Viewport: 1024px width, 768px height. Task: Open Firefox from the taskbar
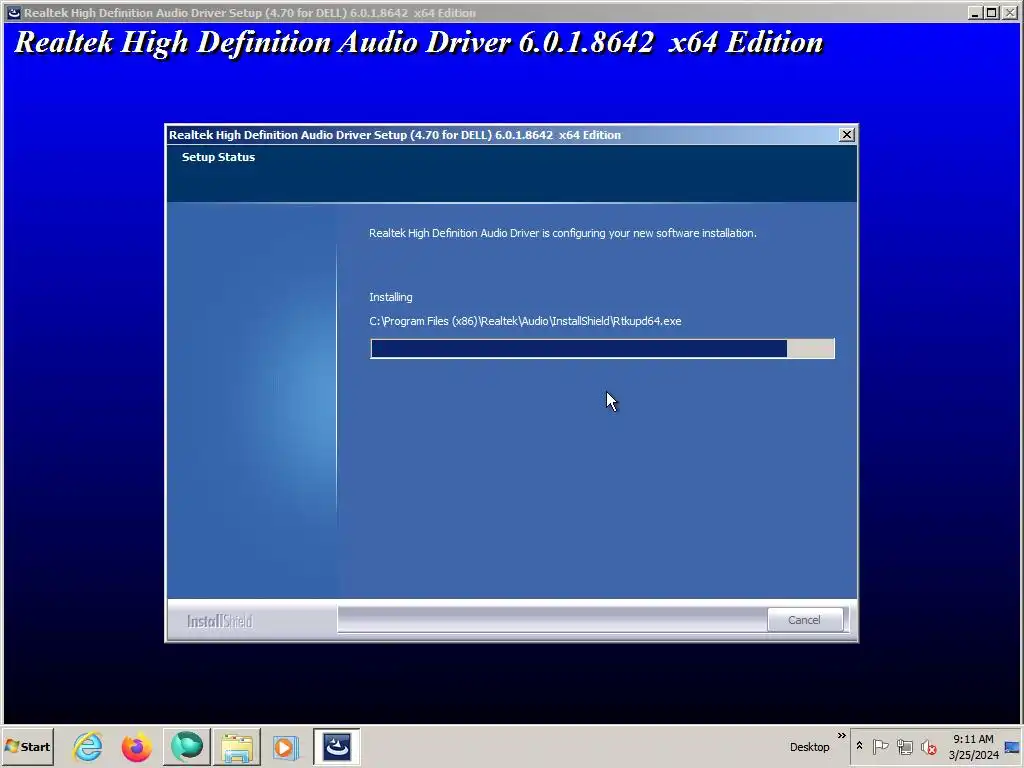[136, 746]
